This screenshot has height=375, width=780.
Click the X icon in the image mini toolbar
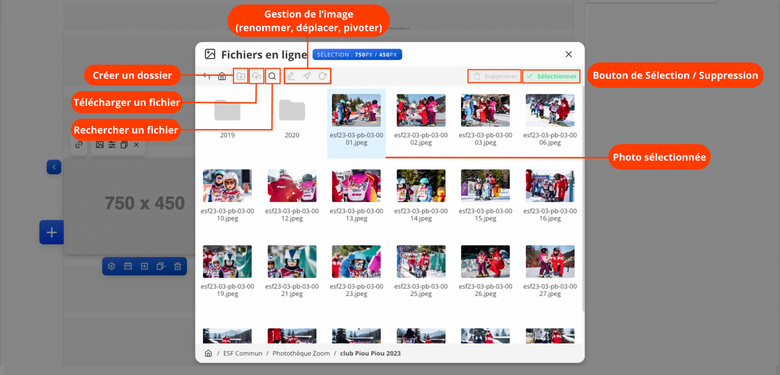pos(136,145)
